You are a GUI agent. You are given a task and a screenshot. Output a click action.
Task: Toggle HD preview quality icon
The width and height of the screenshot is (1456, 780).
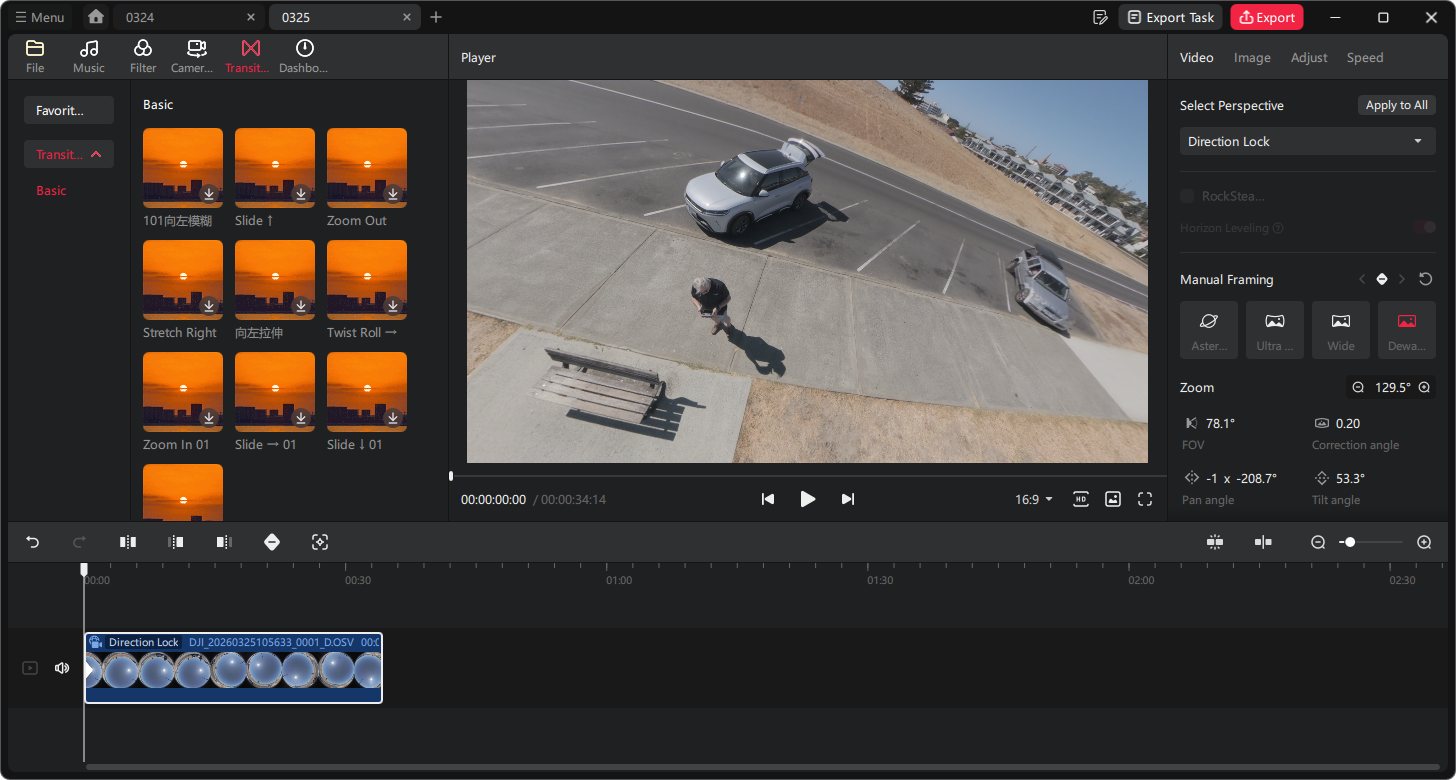pos(1081,499)
